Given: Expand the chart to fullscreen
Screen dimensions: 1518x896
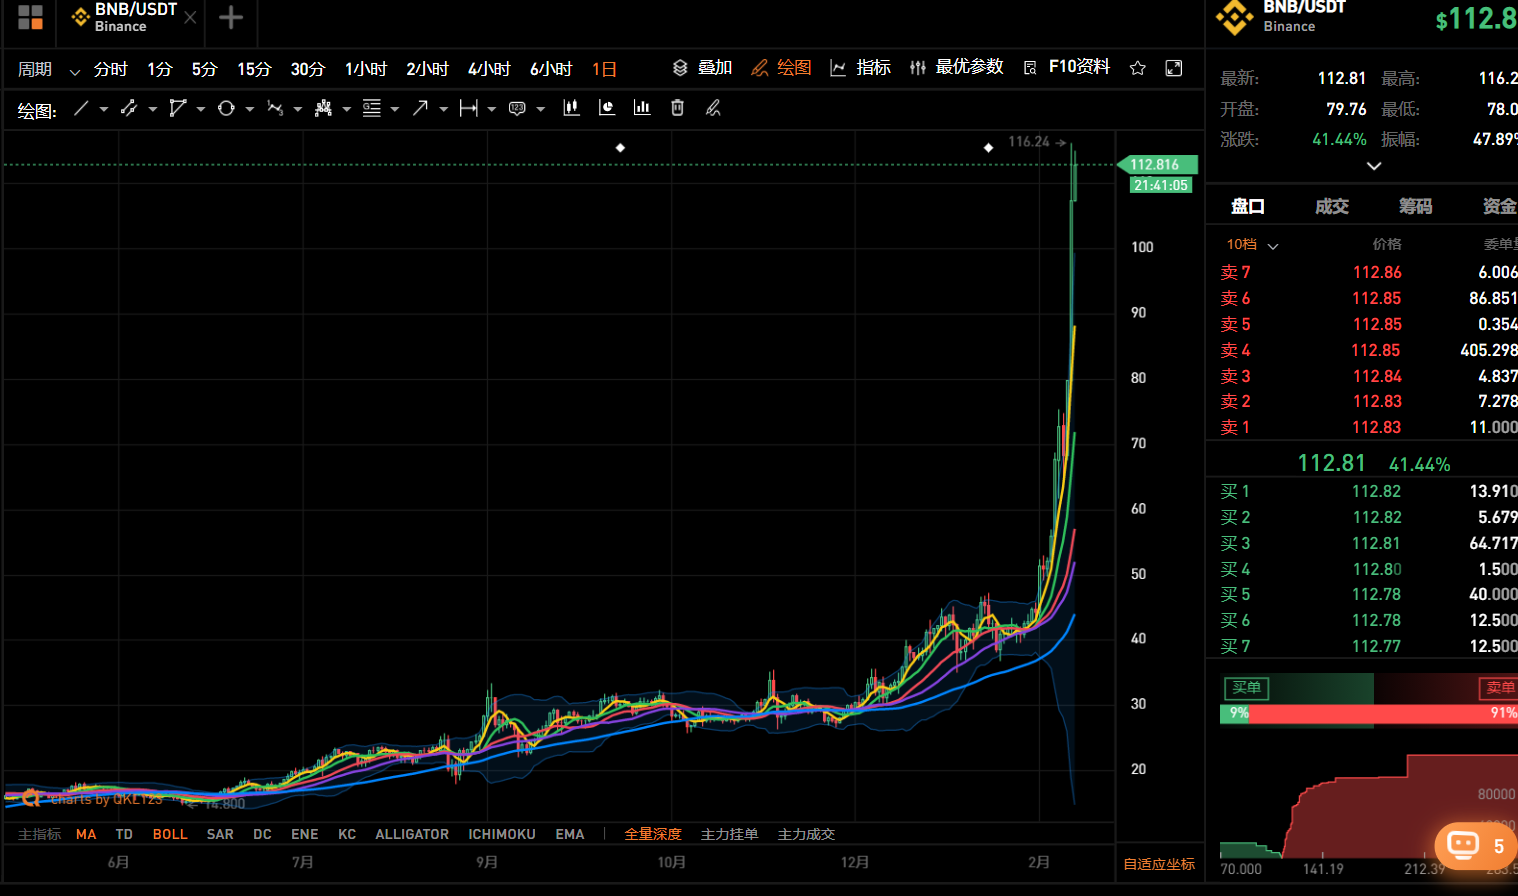Looking at the screenshot, I should 1174,68.
